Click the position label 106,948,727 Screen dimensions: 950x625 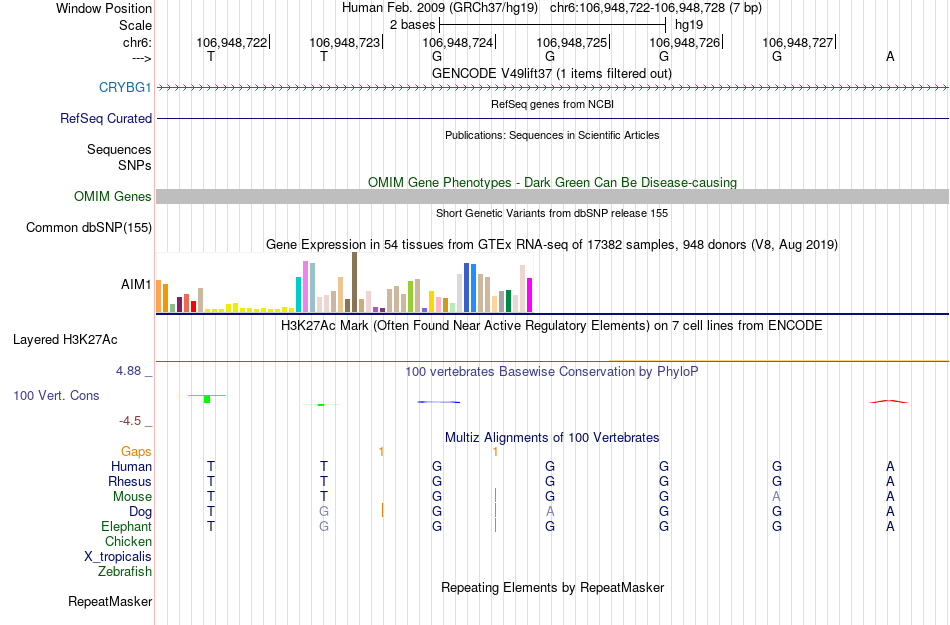[797, 42]
